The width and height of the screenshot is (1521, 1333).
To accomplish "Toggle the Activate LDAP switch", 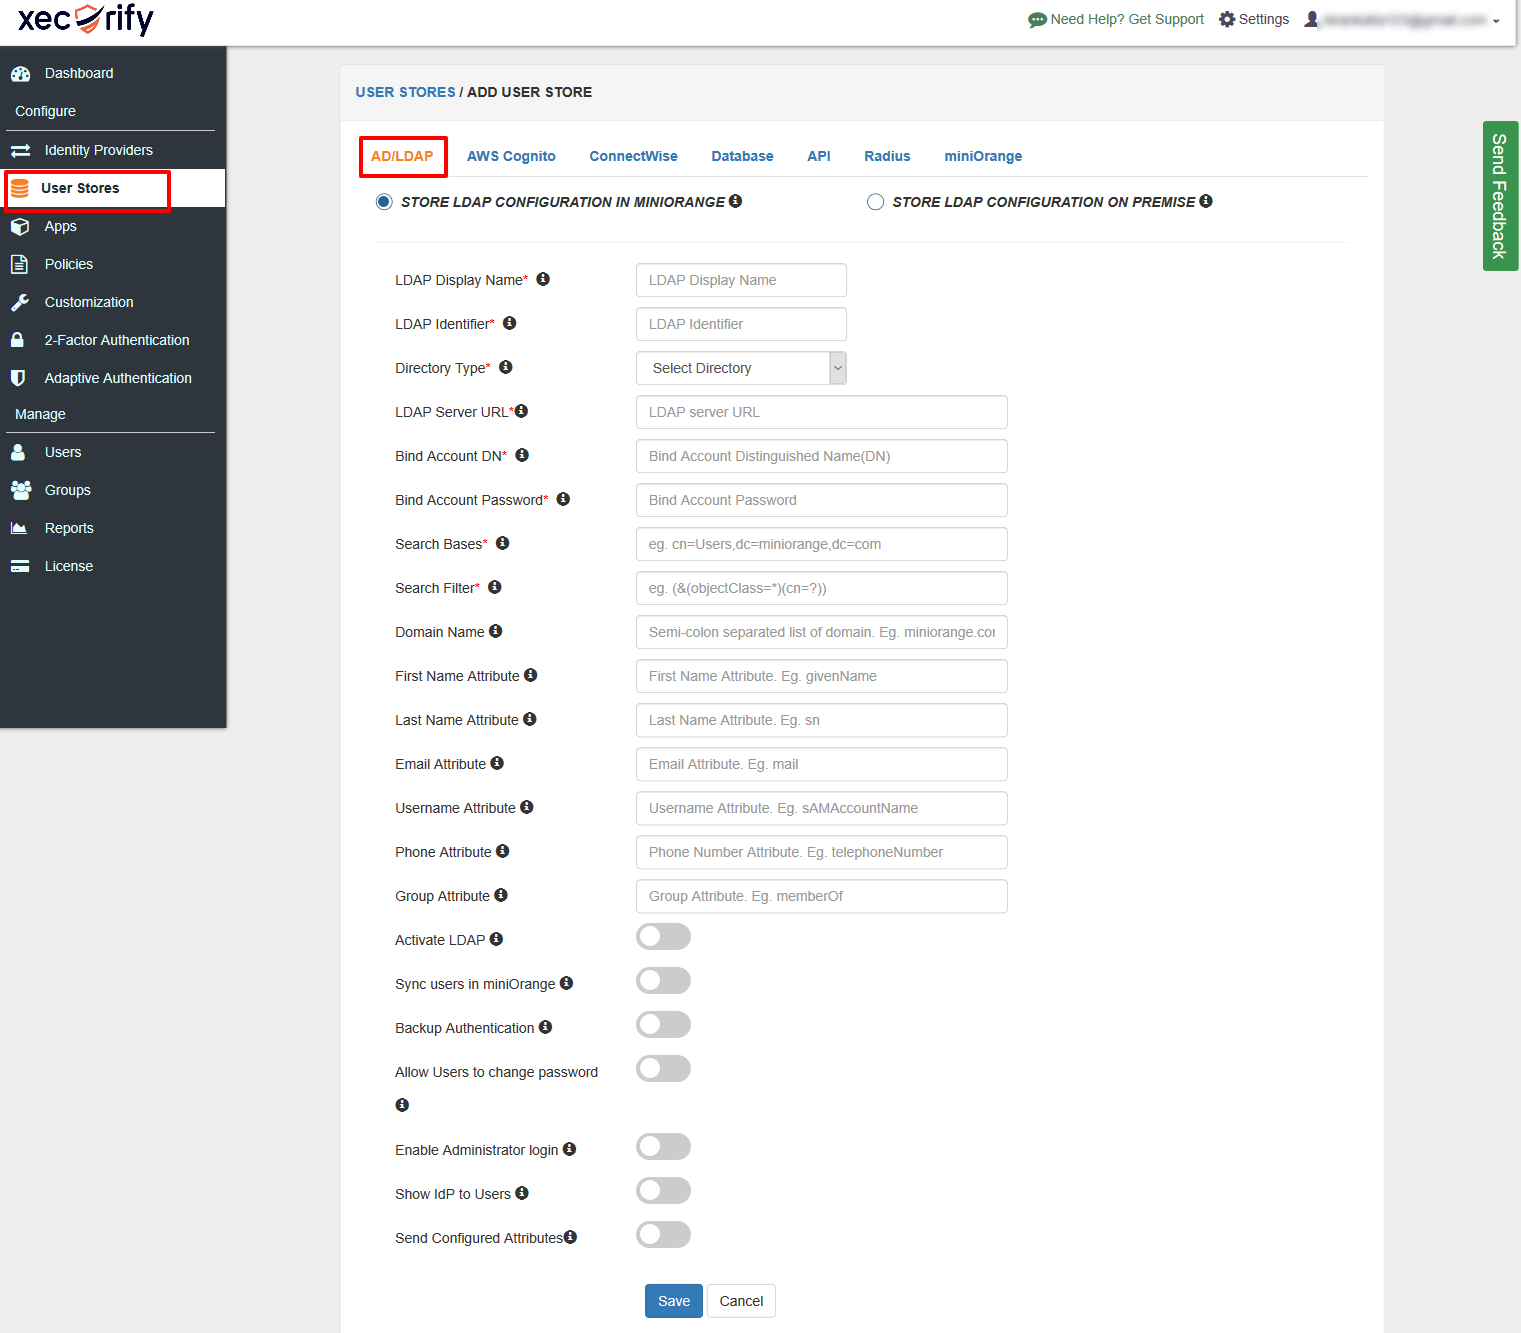I will coord(663,937).
